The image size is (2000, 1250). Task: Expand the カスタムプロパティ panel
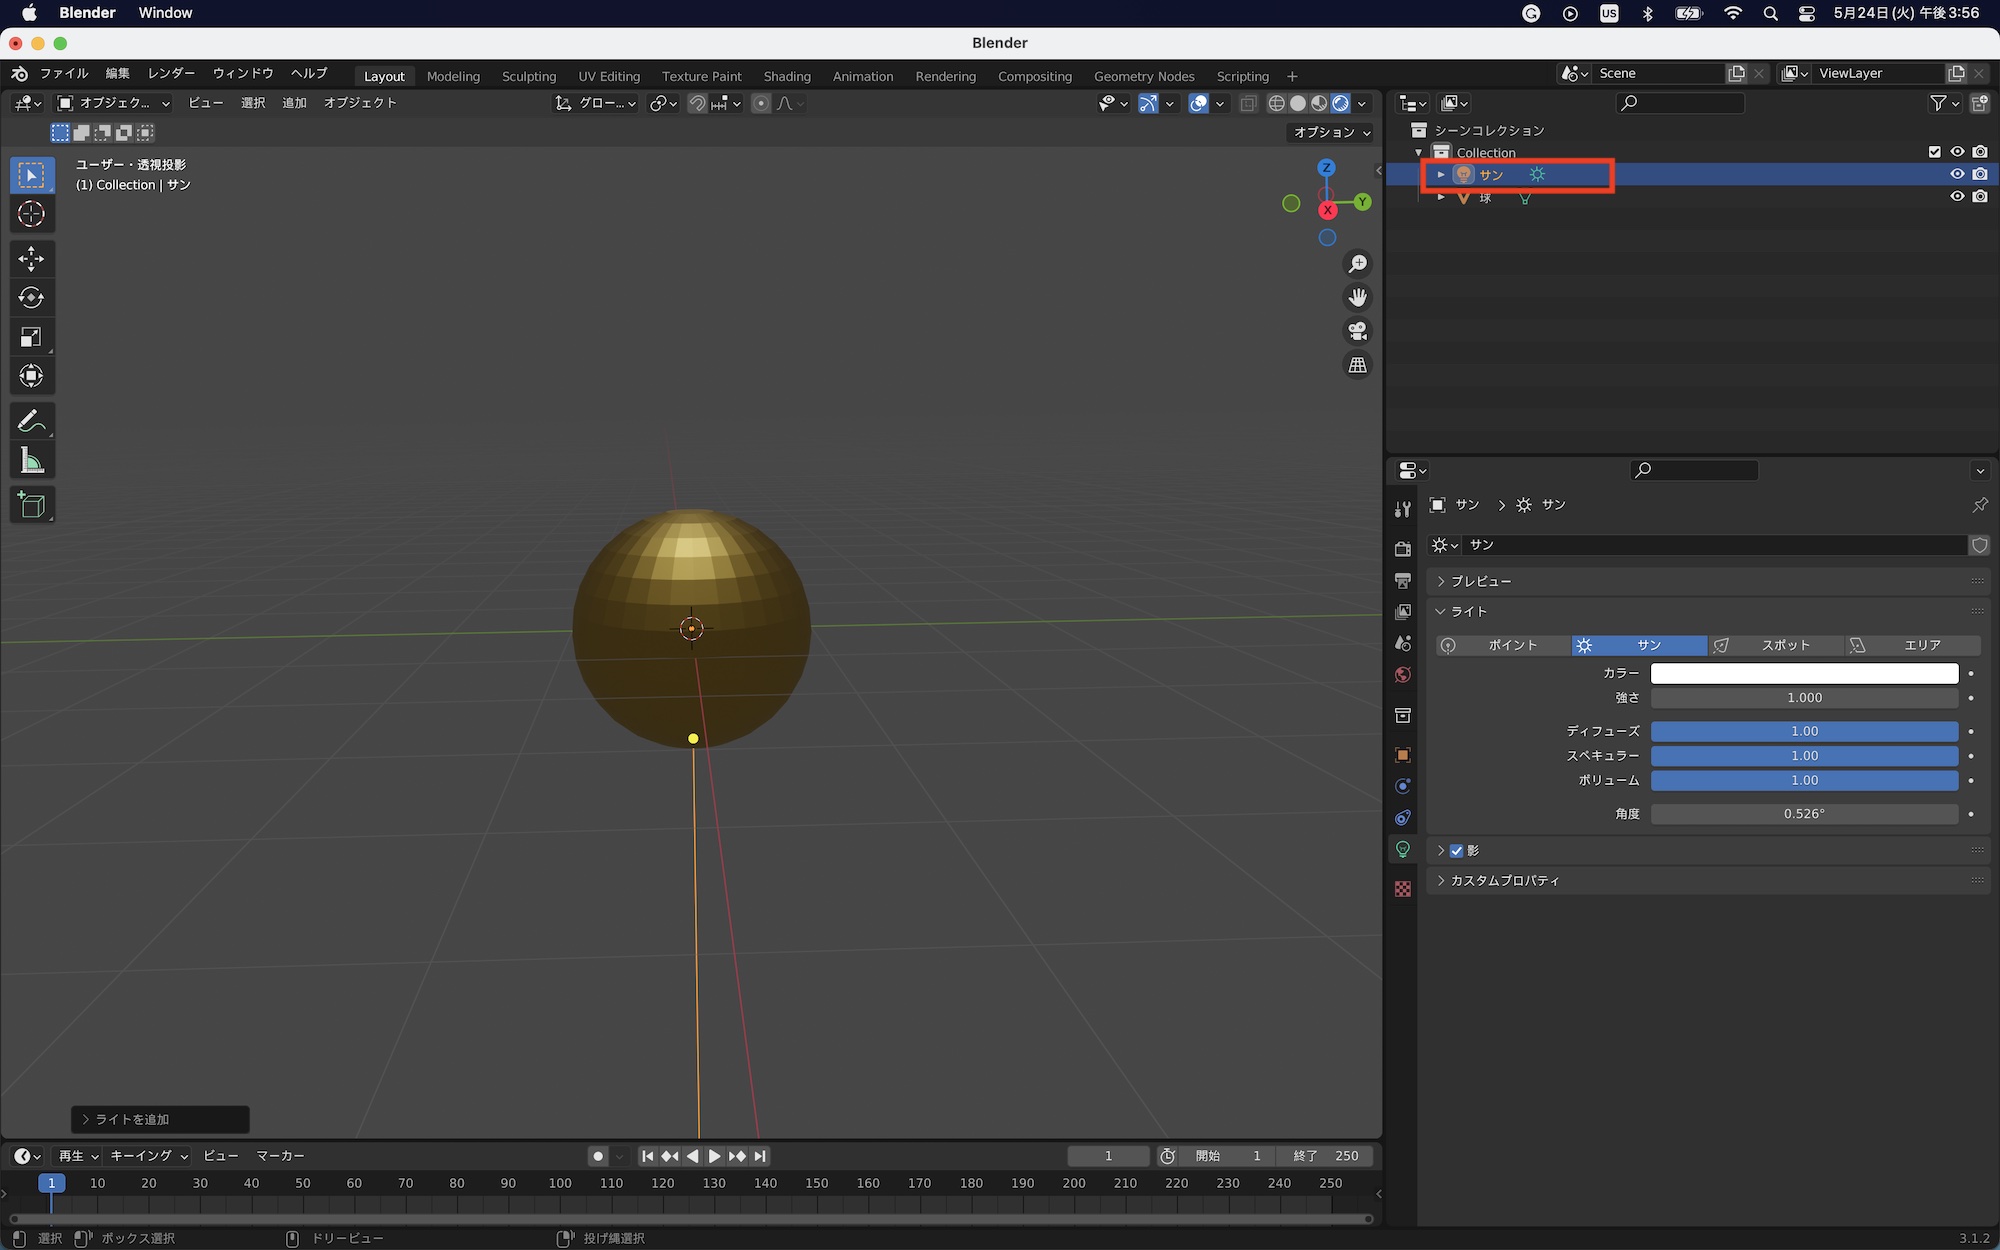coord(1504,881)
